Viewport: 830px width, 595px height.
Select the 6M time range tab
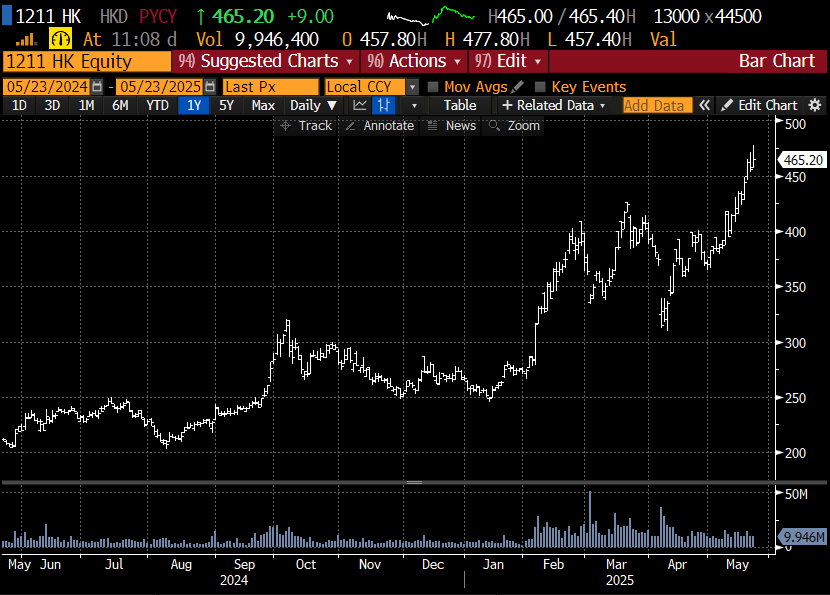point(120,105)
